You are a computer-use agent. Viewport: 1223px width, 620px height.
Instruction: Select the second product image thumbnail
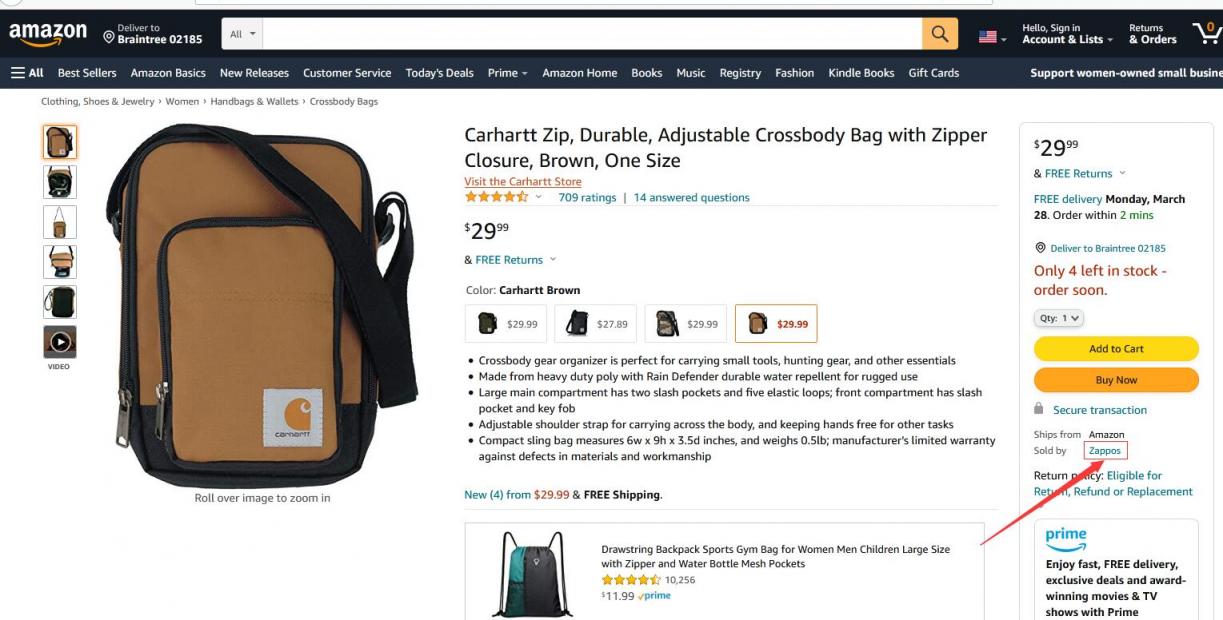point(60,182)
